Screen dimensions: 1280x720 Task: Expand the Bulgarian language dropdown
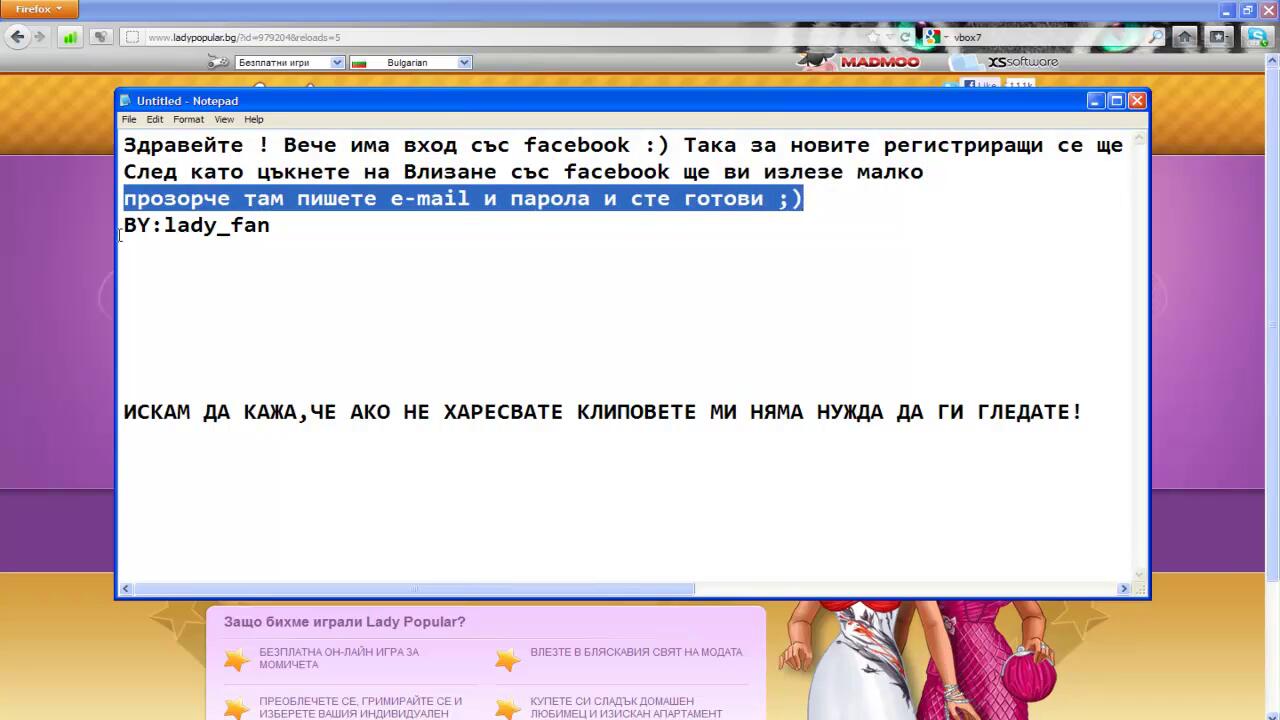(x=464, y=62)
